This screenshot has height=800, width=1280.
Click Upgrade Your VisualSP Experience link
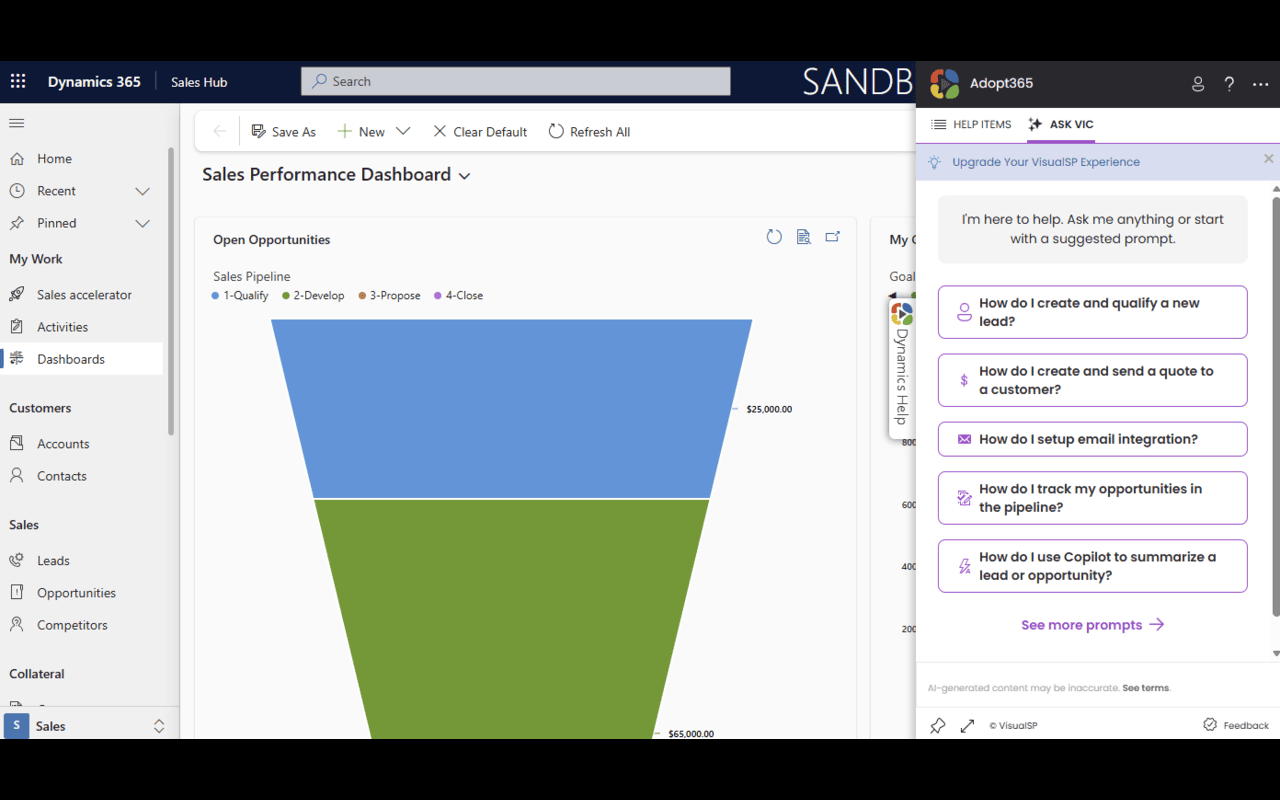point(1046,161)
